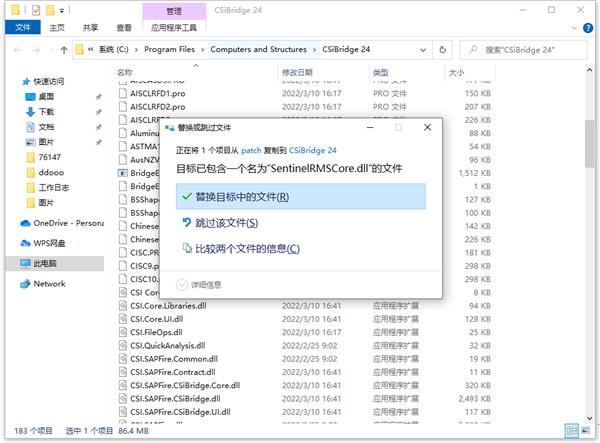Open the 76147 folder in sidebar
600x443 pixels.
click(49, 157)
